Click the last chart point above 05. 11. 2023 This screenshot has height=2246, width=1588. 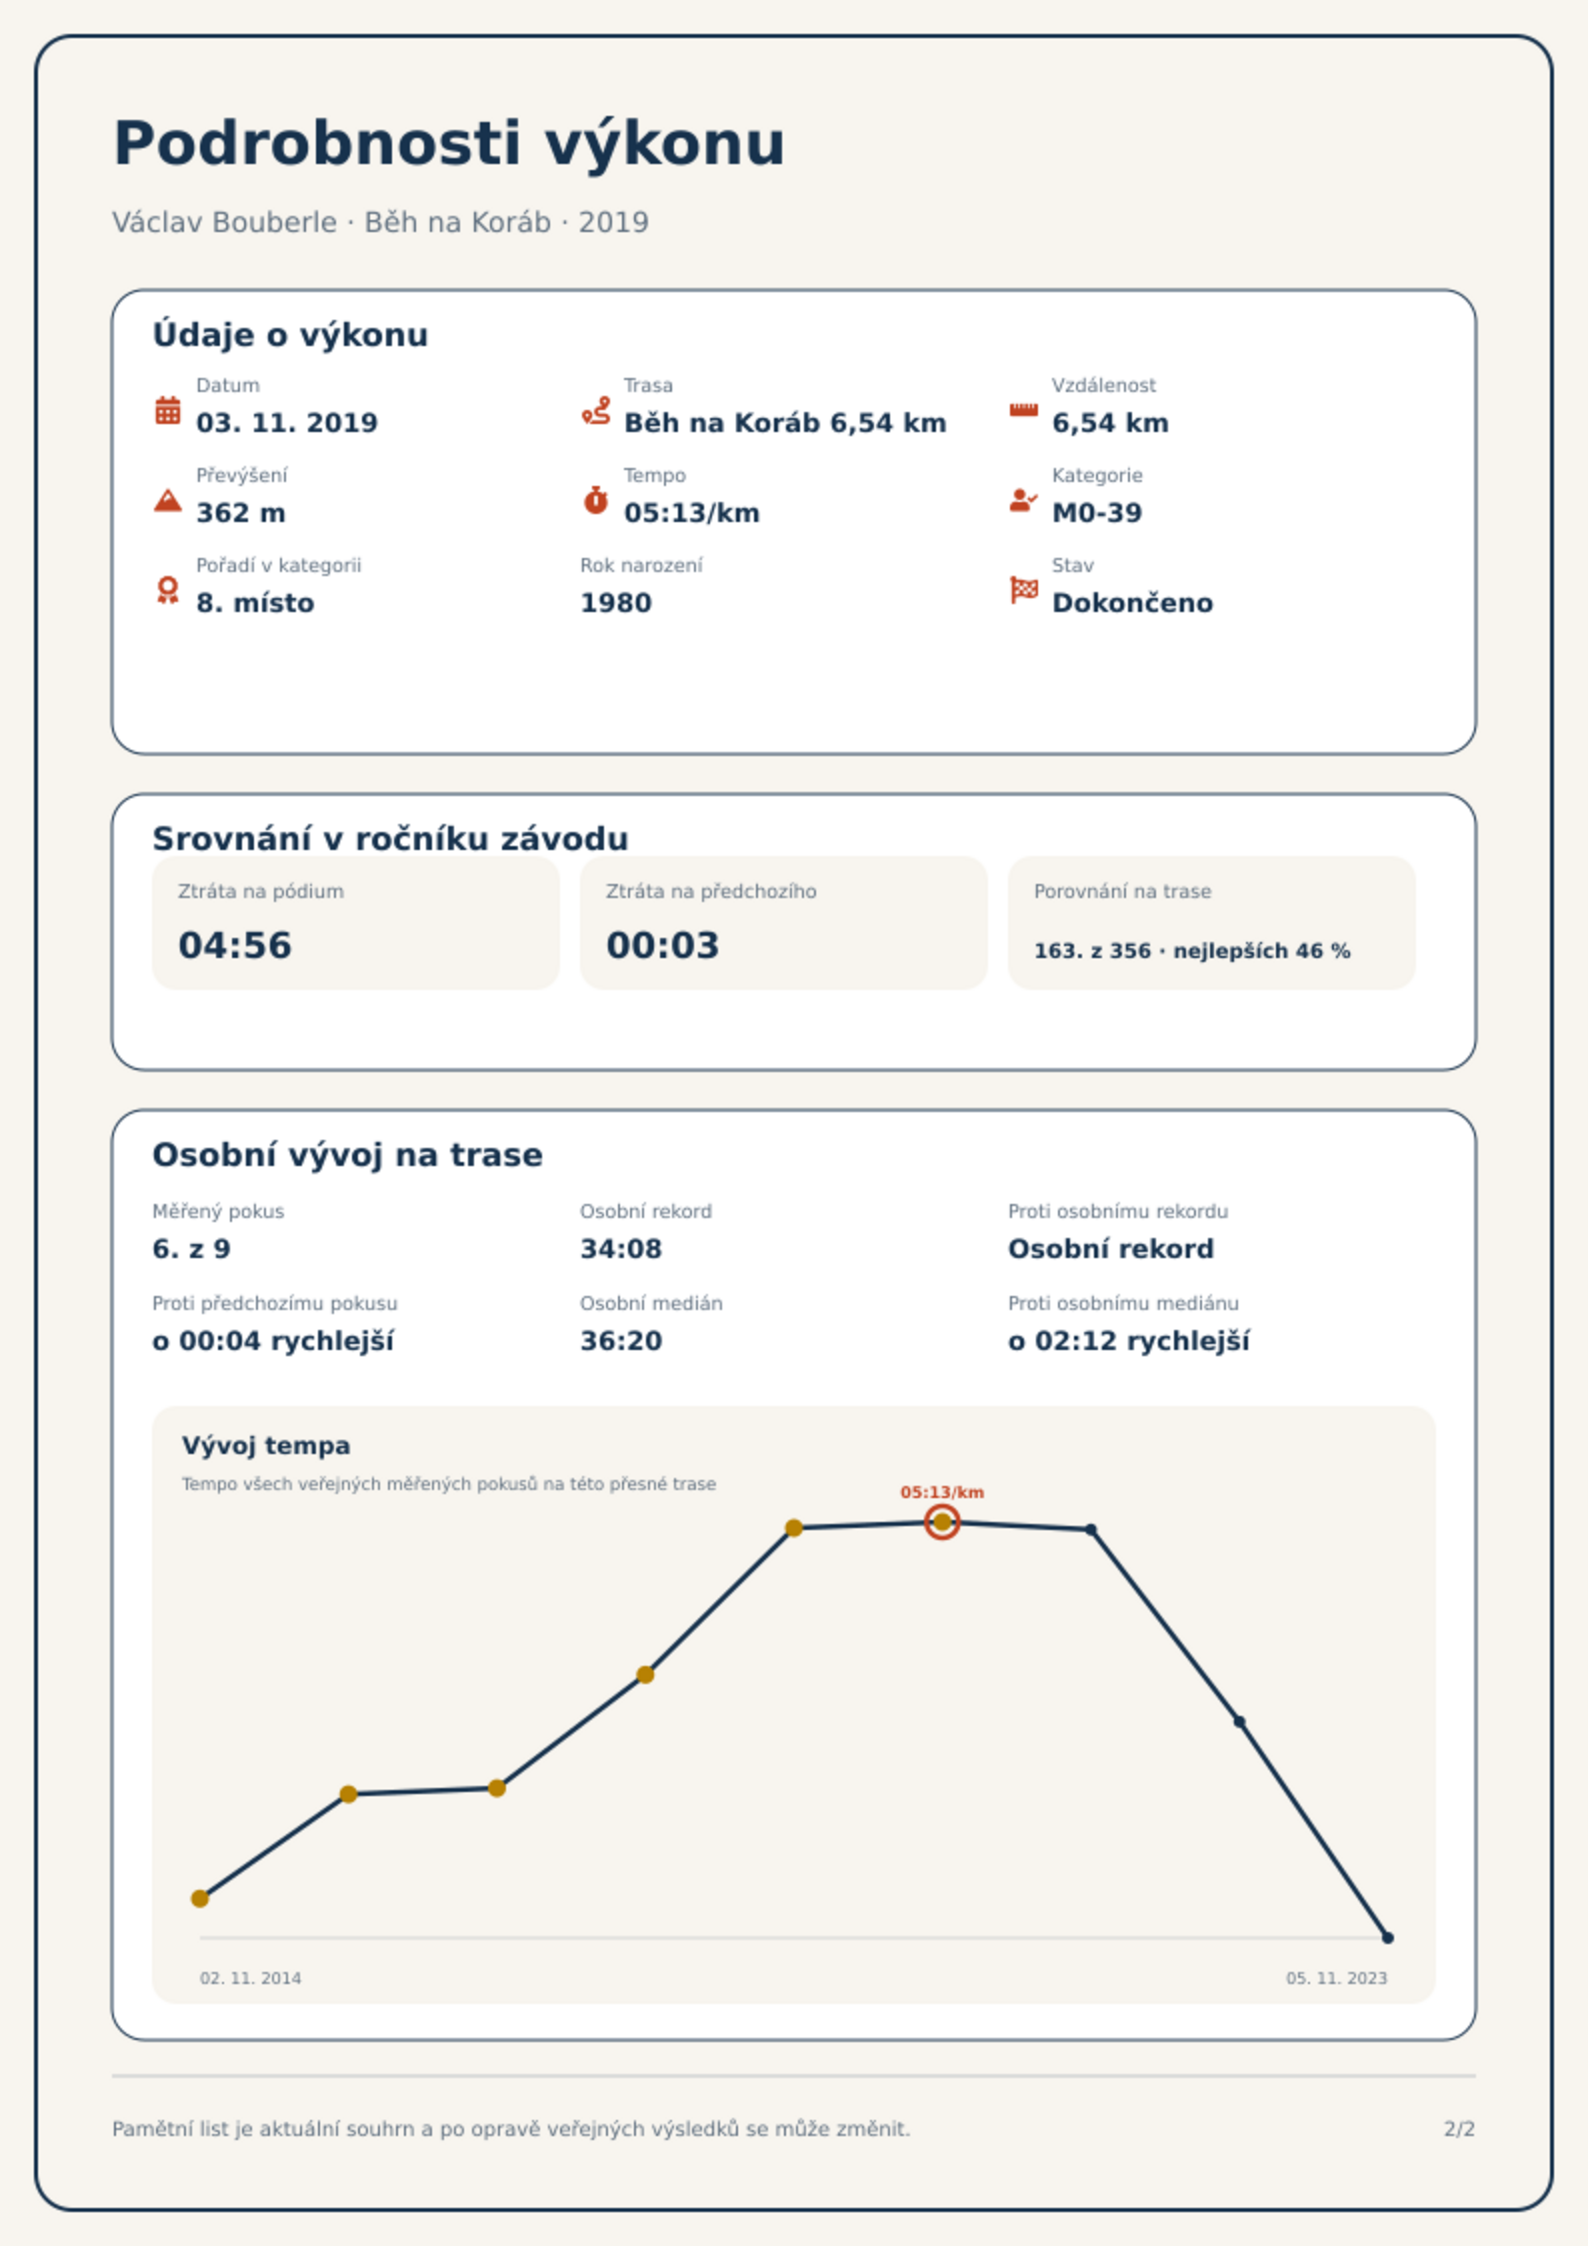tap(1387, 1937)
